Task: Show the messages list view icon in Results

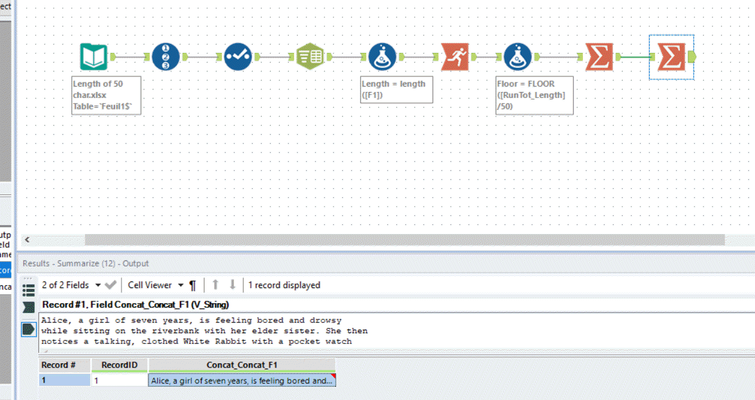Action: (28, 290)
